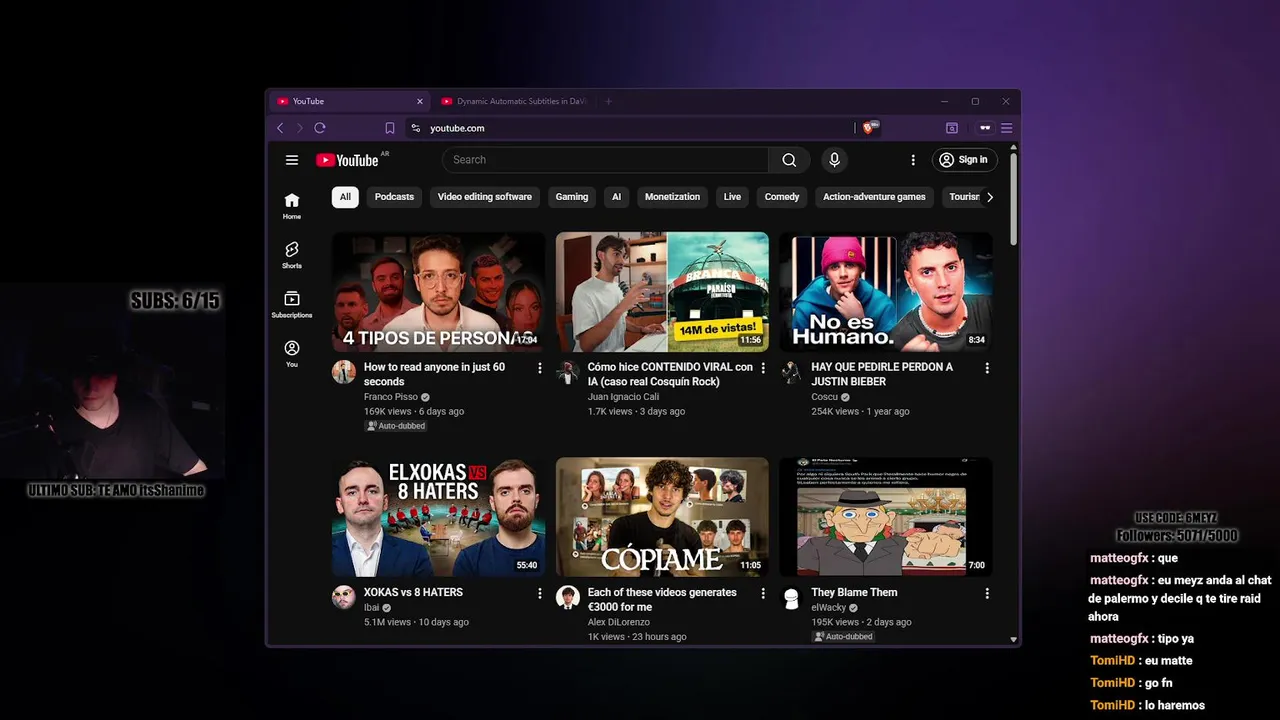1280x720 pixels.
Task: Open 'XOKAS vs 8 HATERS' title link
Action: (413, 592)
